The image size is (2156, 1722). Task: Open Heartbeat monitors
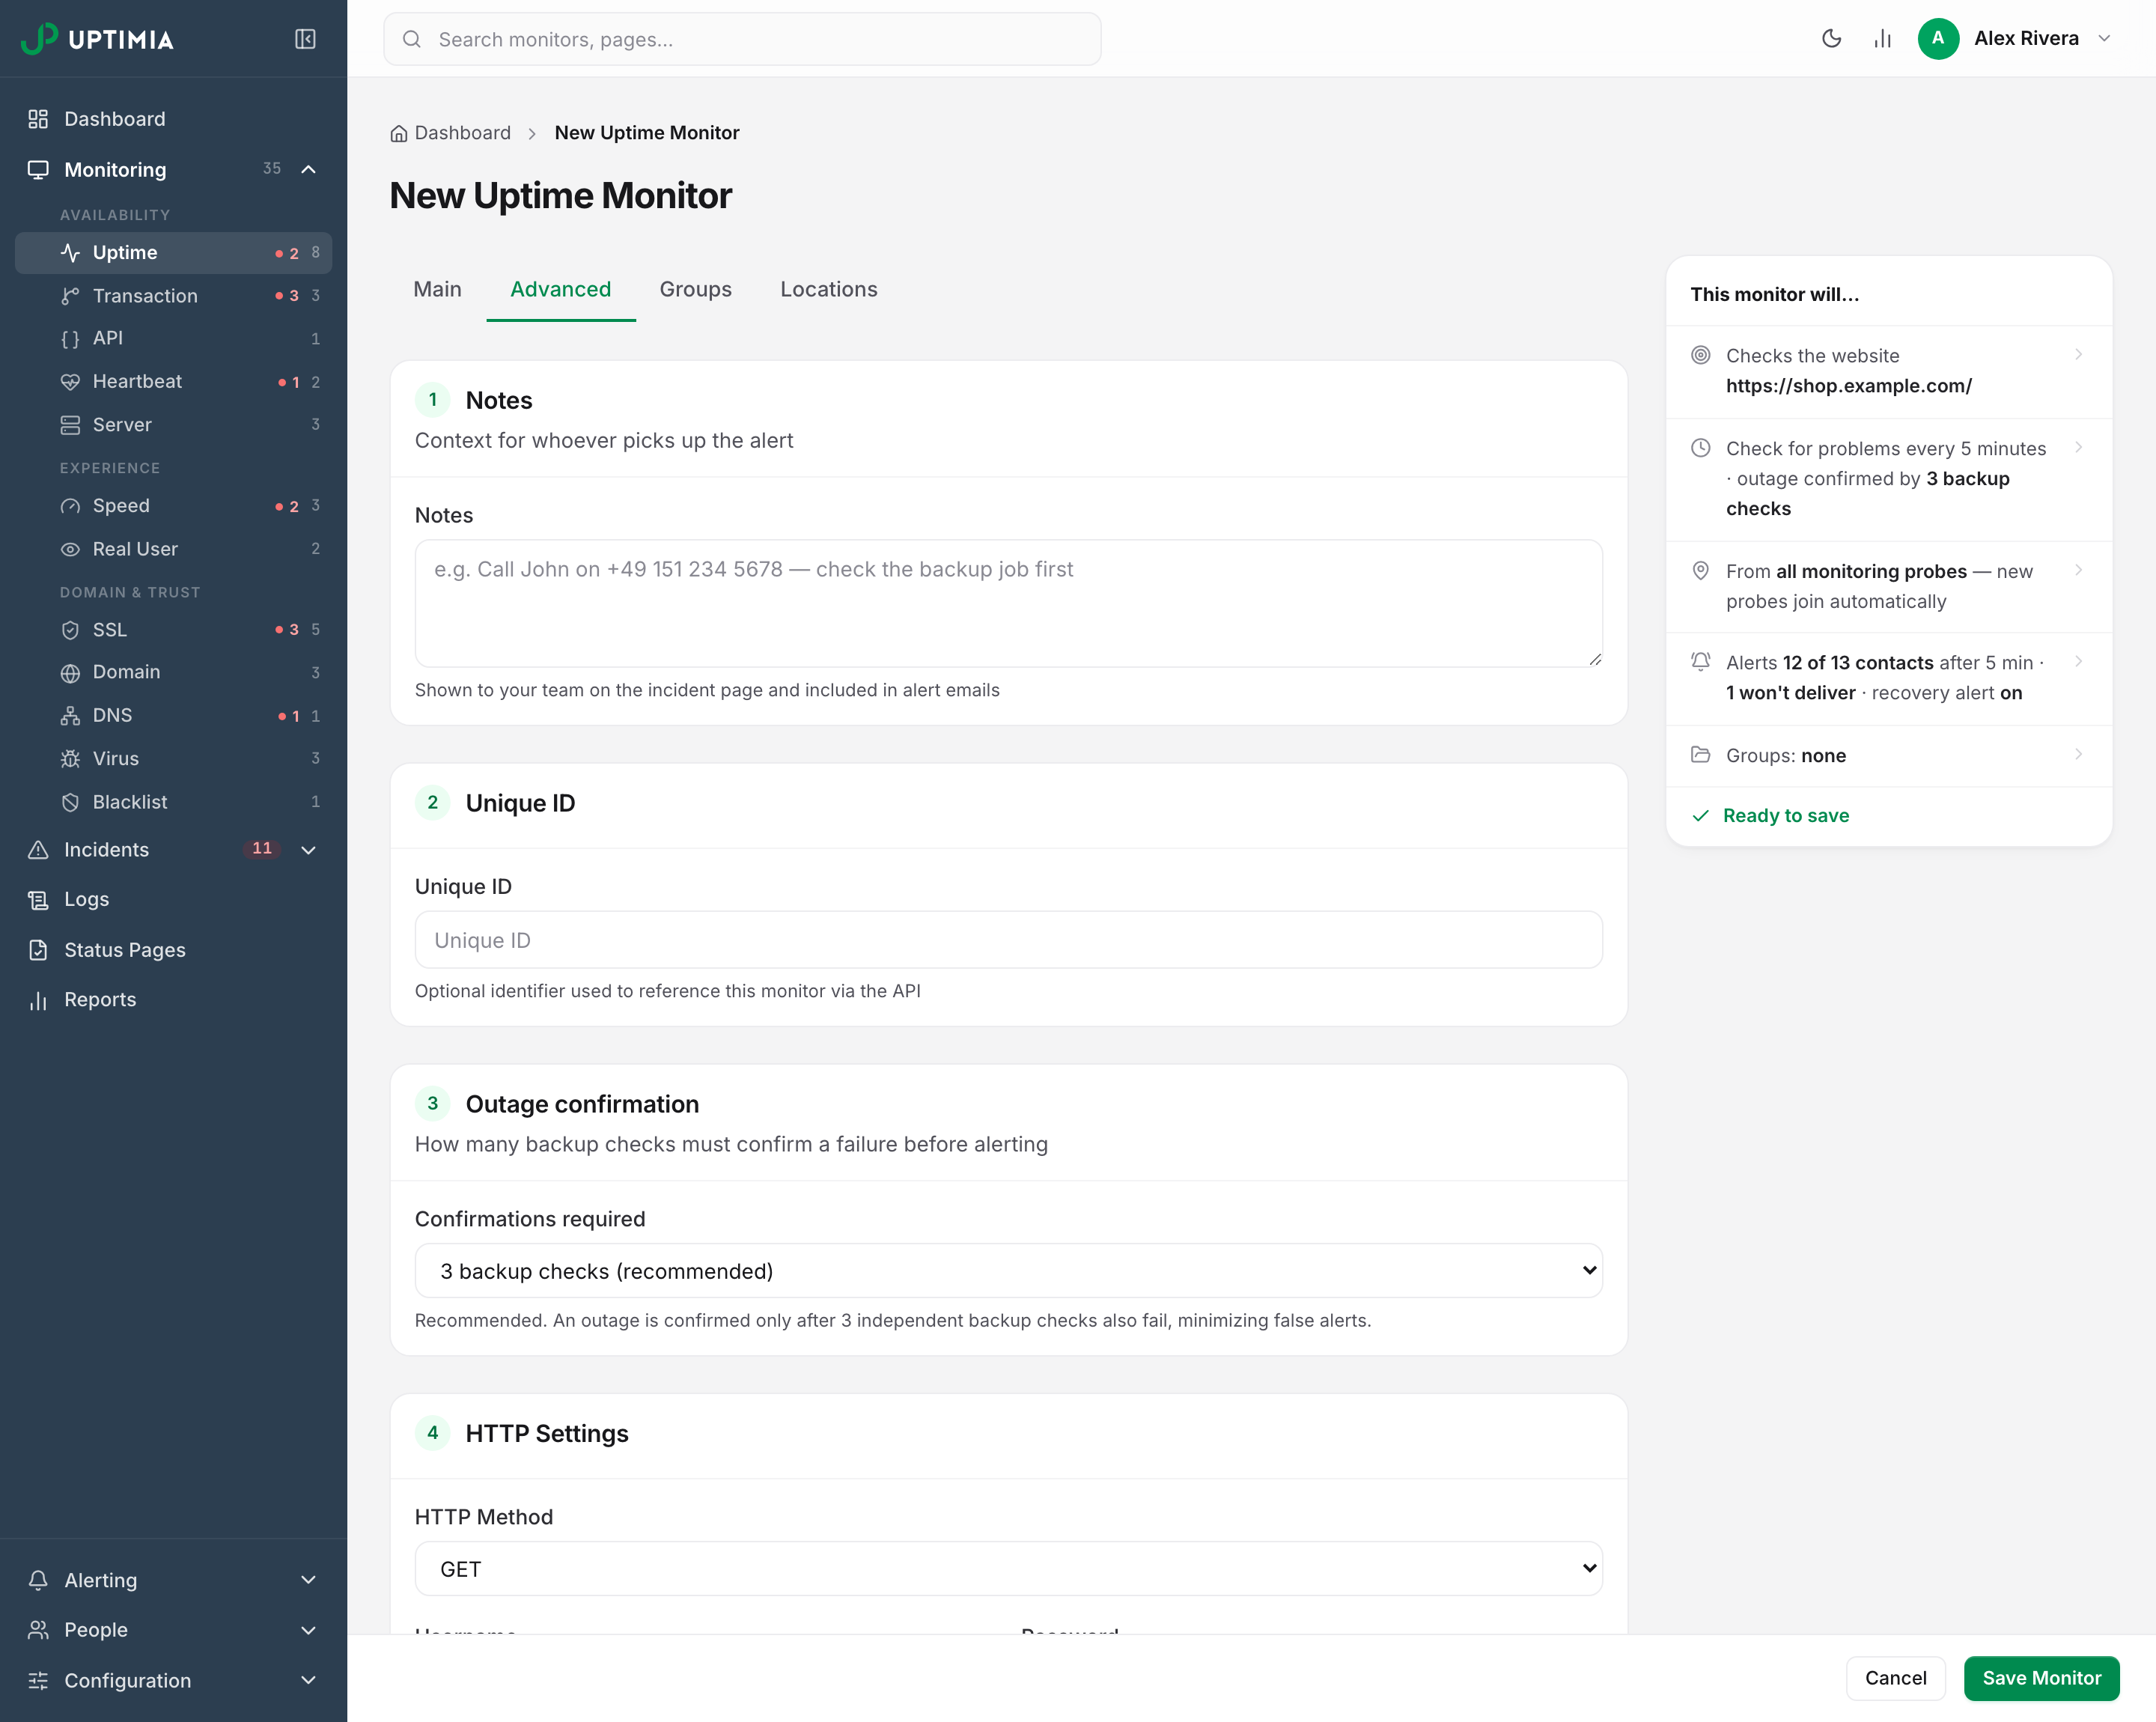click(x=173, y=382)
